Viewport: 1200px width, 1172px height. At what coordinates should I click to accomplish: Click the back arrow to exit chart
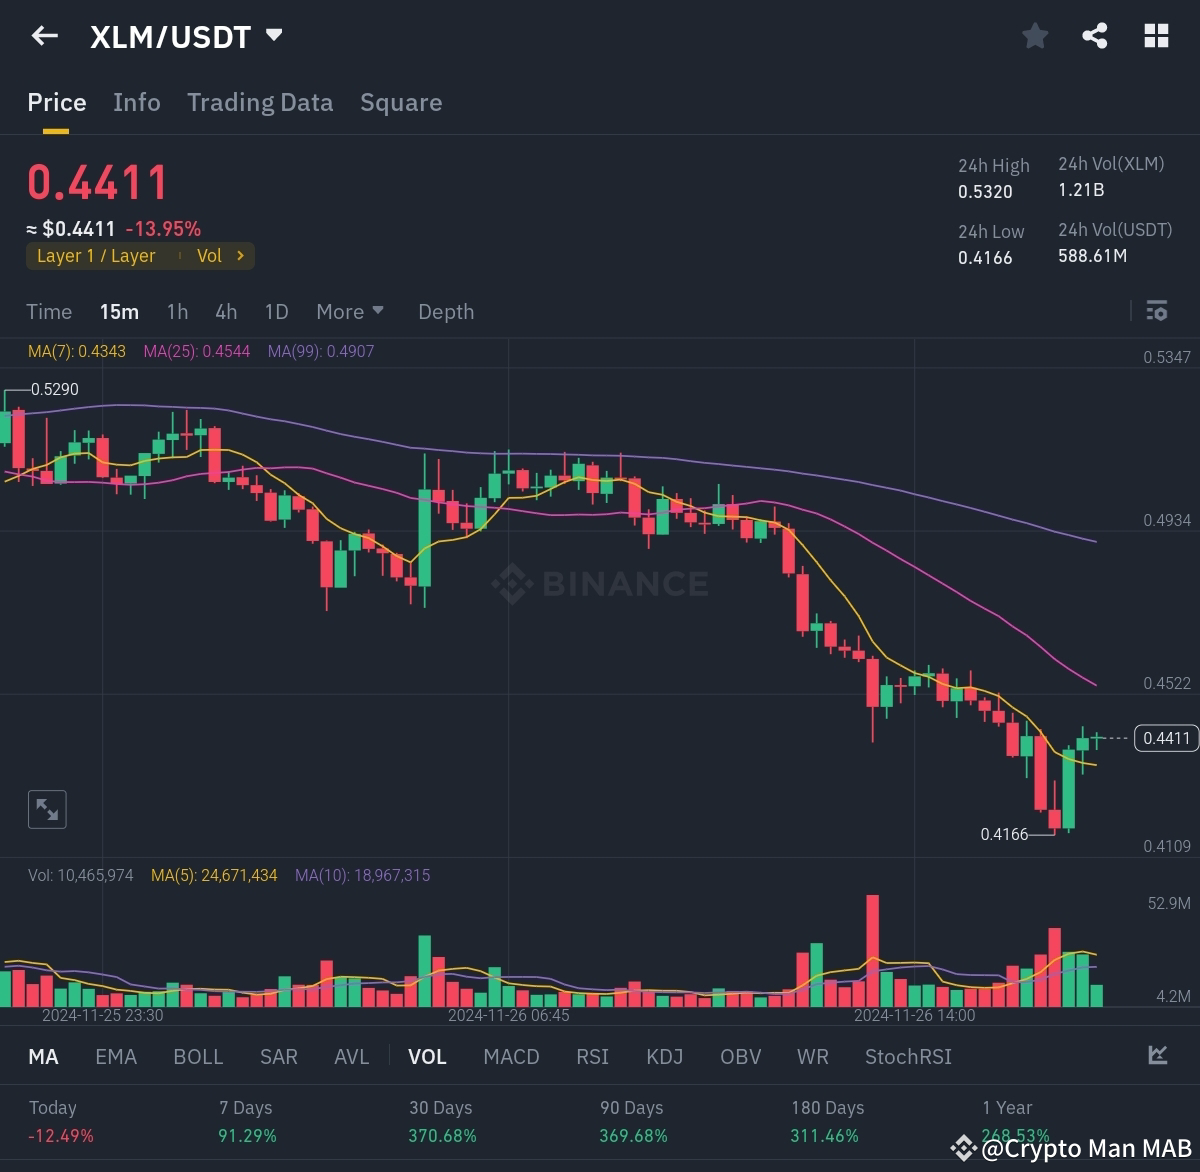click(44, 35)
